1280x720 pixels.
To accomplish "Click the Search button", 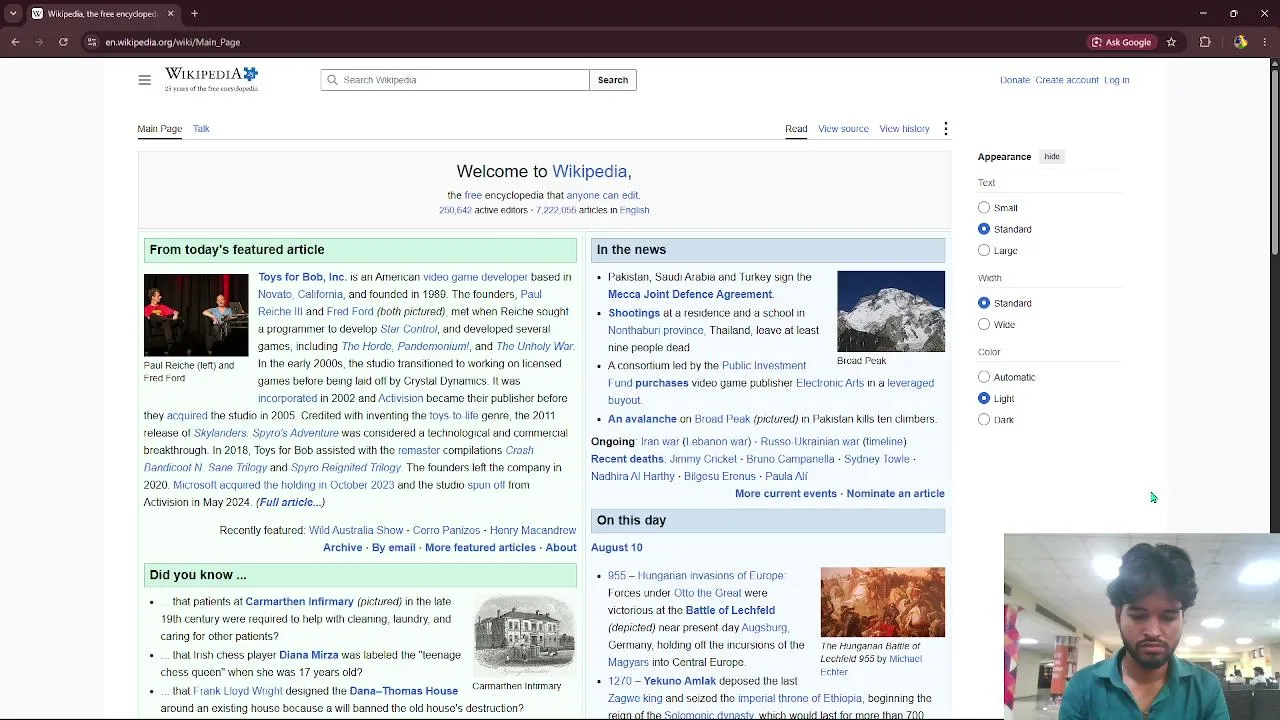I will tap(613, 80).
